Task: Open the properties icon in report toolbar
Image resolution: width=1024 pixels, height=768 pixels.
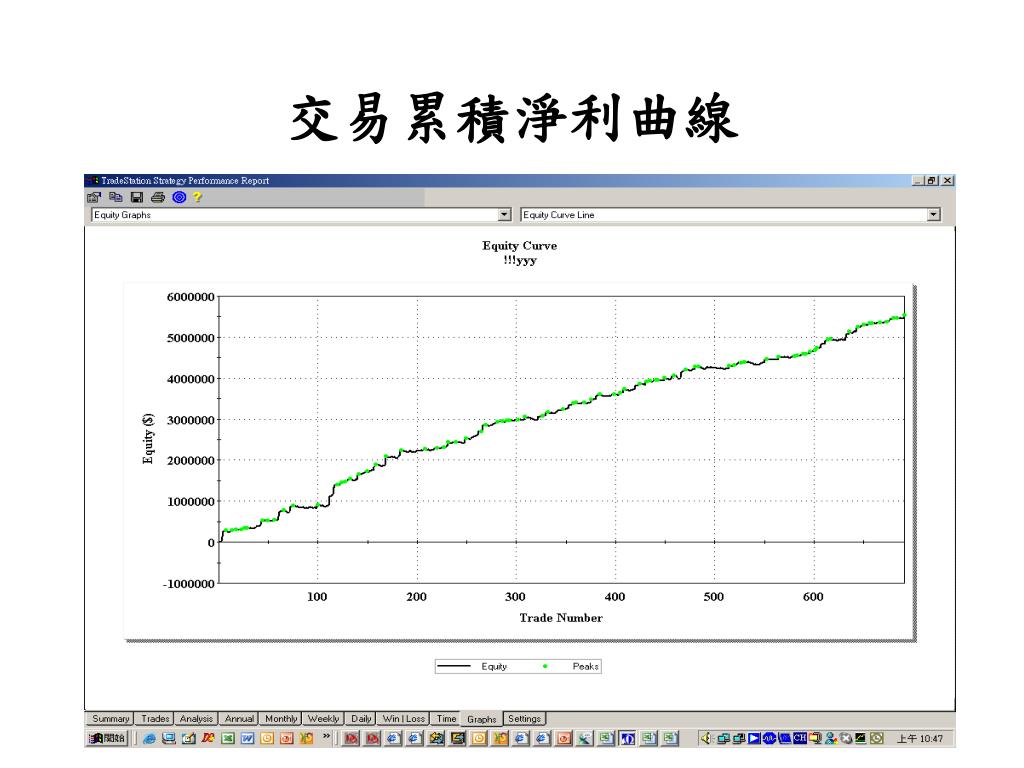Action: [94, 197]
